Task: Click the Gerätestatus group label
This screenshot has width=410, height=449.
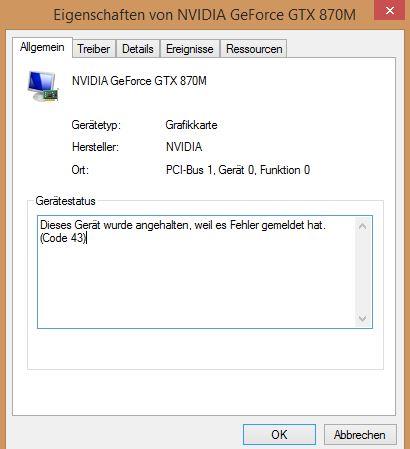Action: [x=65, y=201]
